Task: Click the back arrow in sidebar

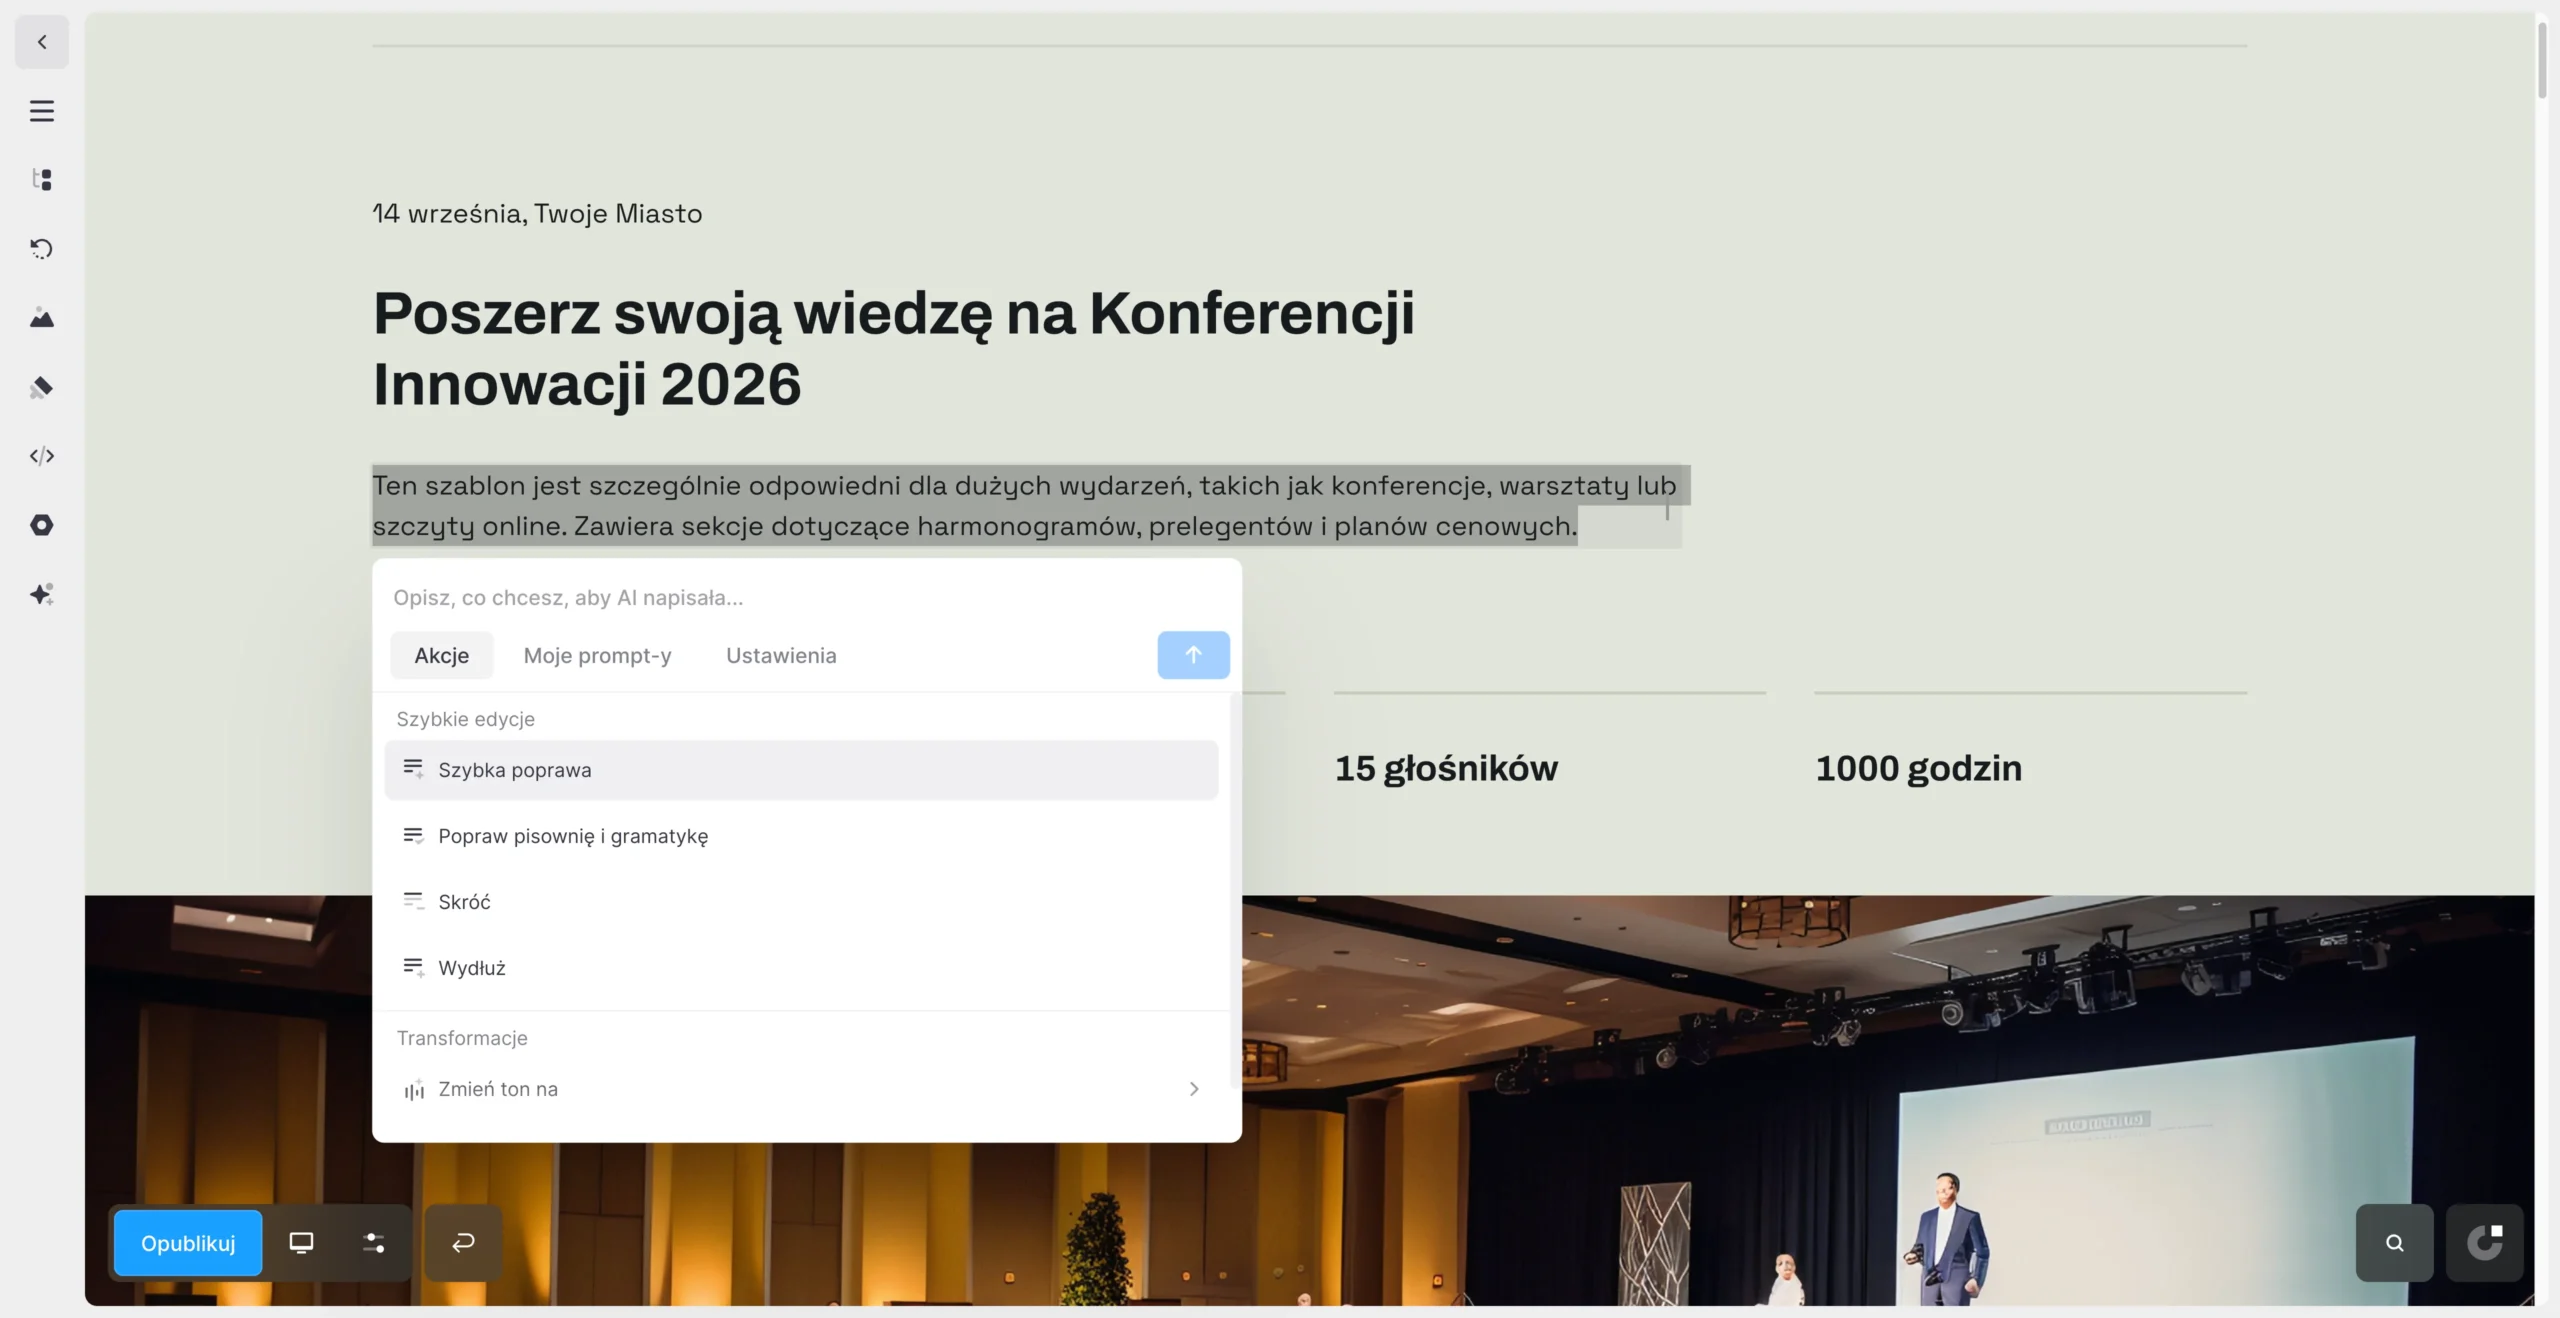Action: click(42, 42)
